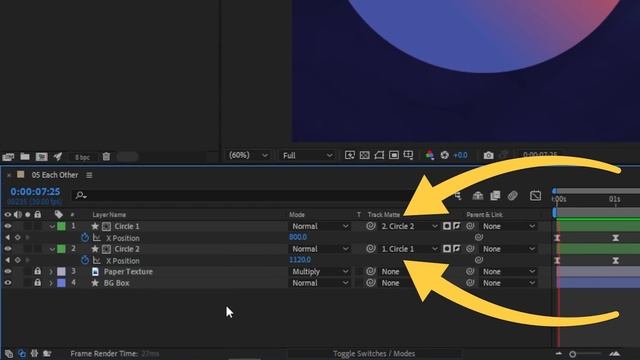Open the Full resolution dropdown
Viewport: 640px width, 360px height.
(307, 156)
